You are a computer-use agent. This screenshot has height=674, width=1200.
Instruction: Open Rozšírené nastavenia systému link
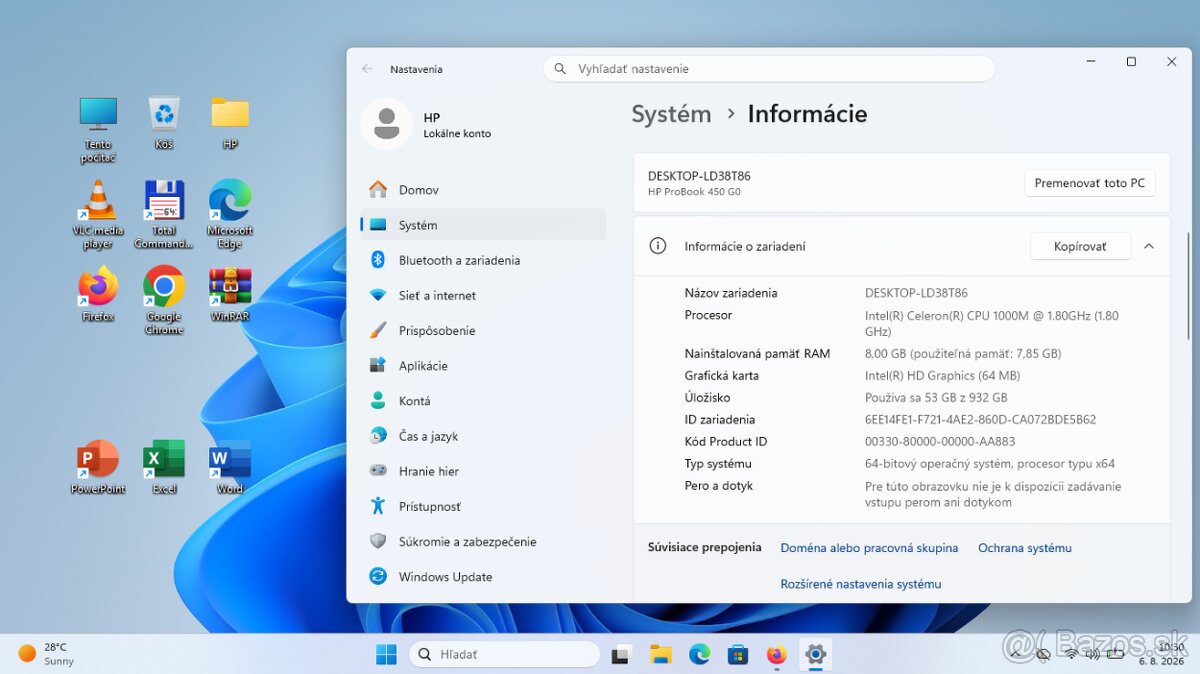(861, 584)
